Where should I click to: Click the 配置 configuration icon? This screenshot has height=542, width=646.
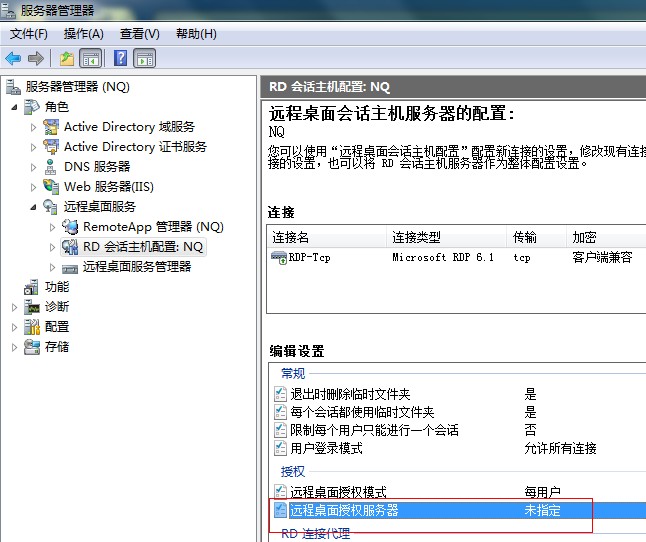pyautogui.click(x=31, y=327)
